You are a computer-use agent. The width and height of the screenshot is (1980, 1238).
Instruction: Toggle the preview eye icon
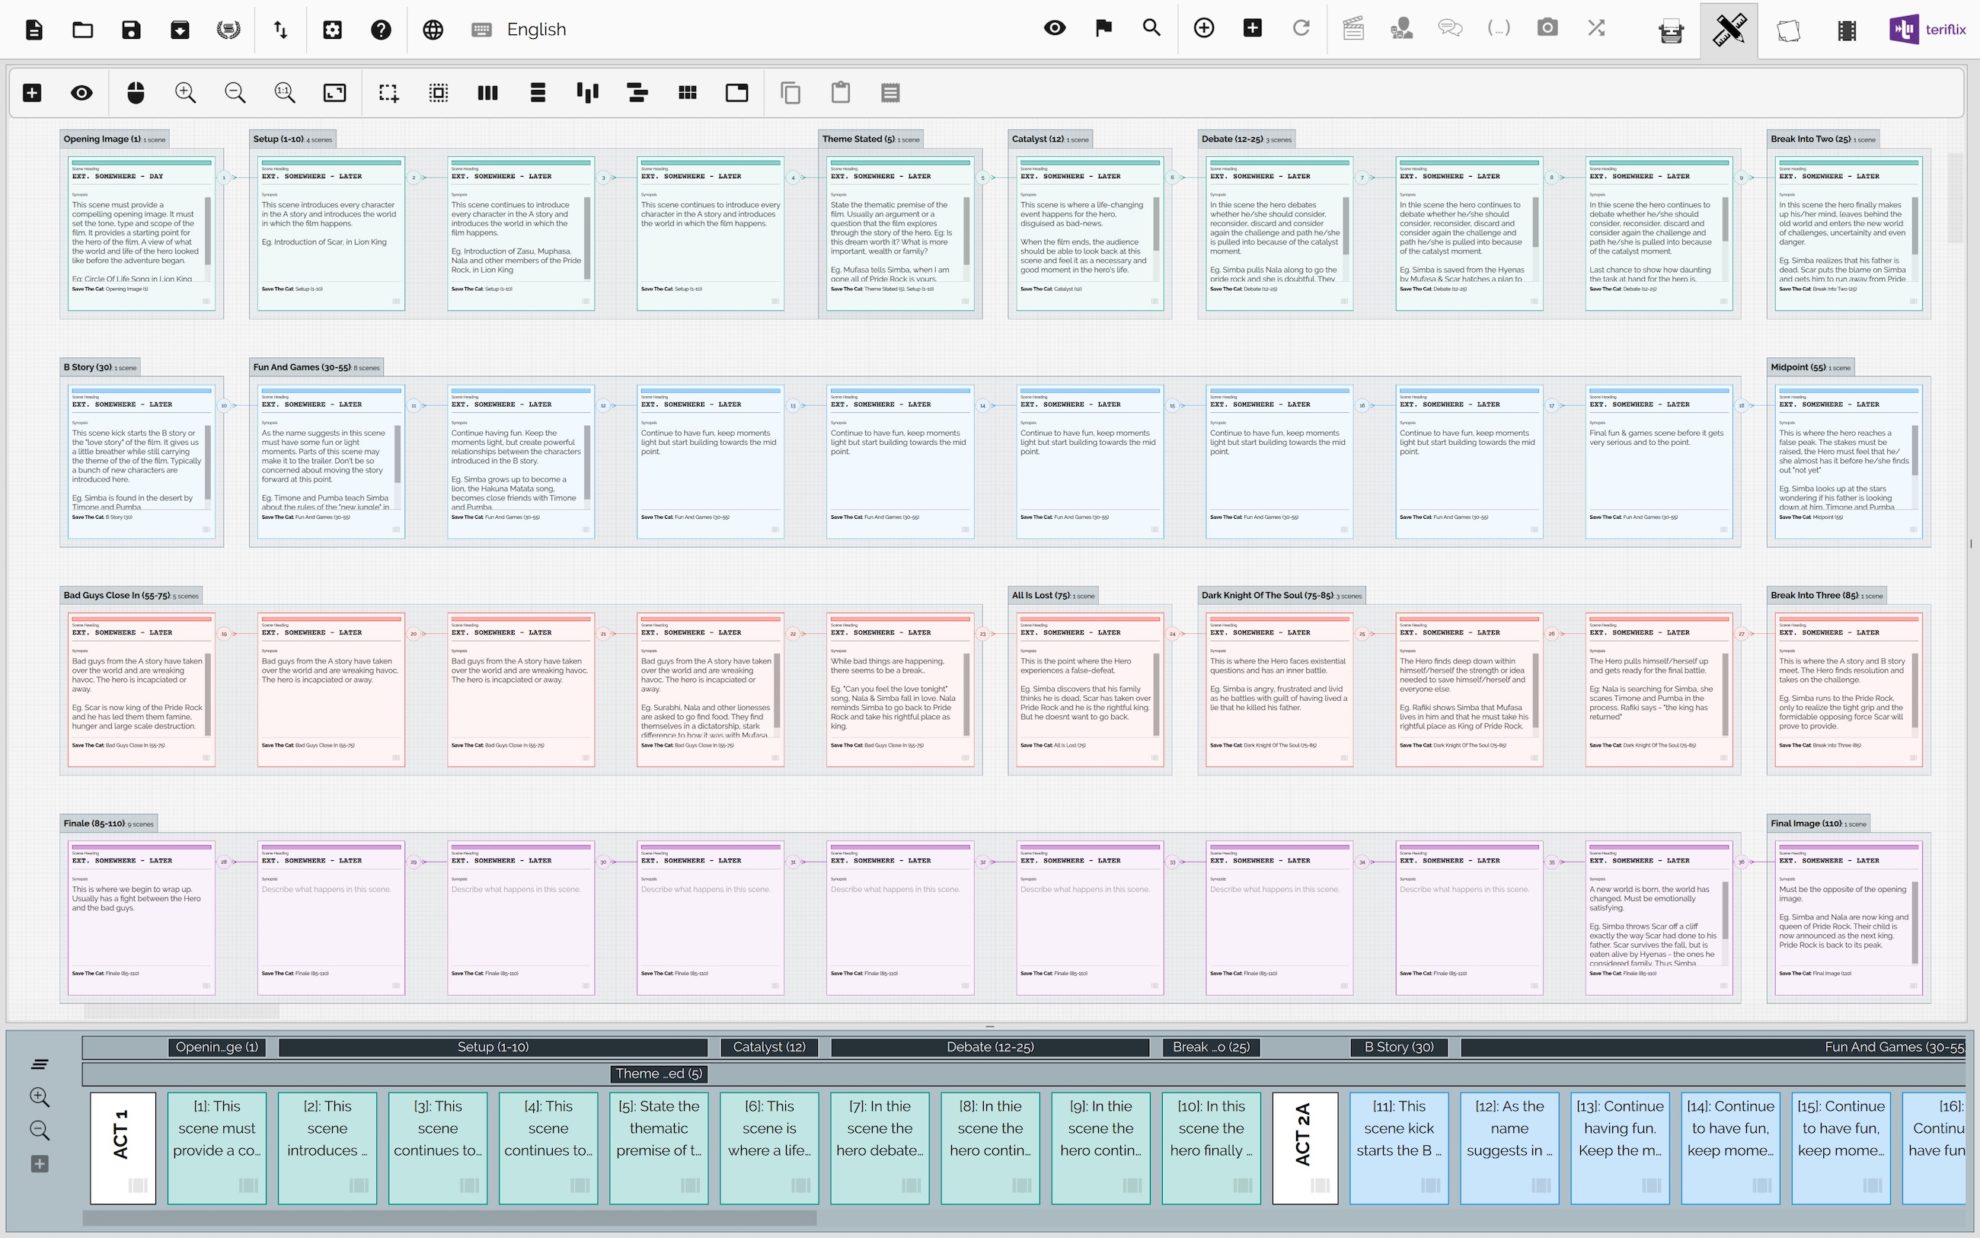(x=1054, y=30)
